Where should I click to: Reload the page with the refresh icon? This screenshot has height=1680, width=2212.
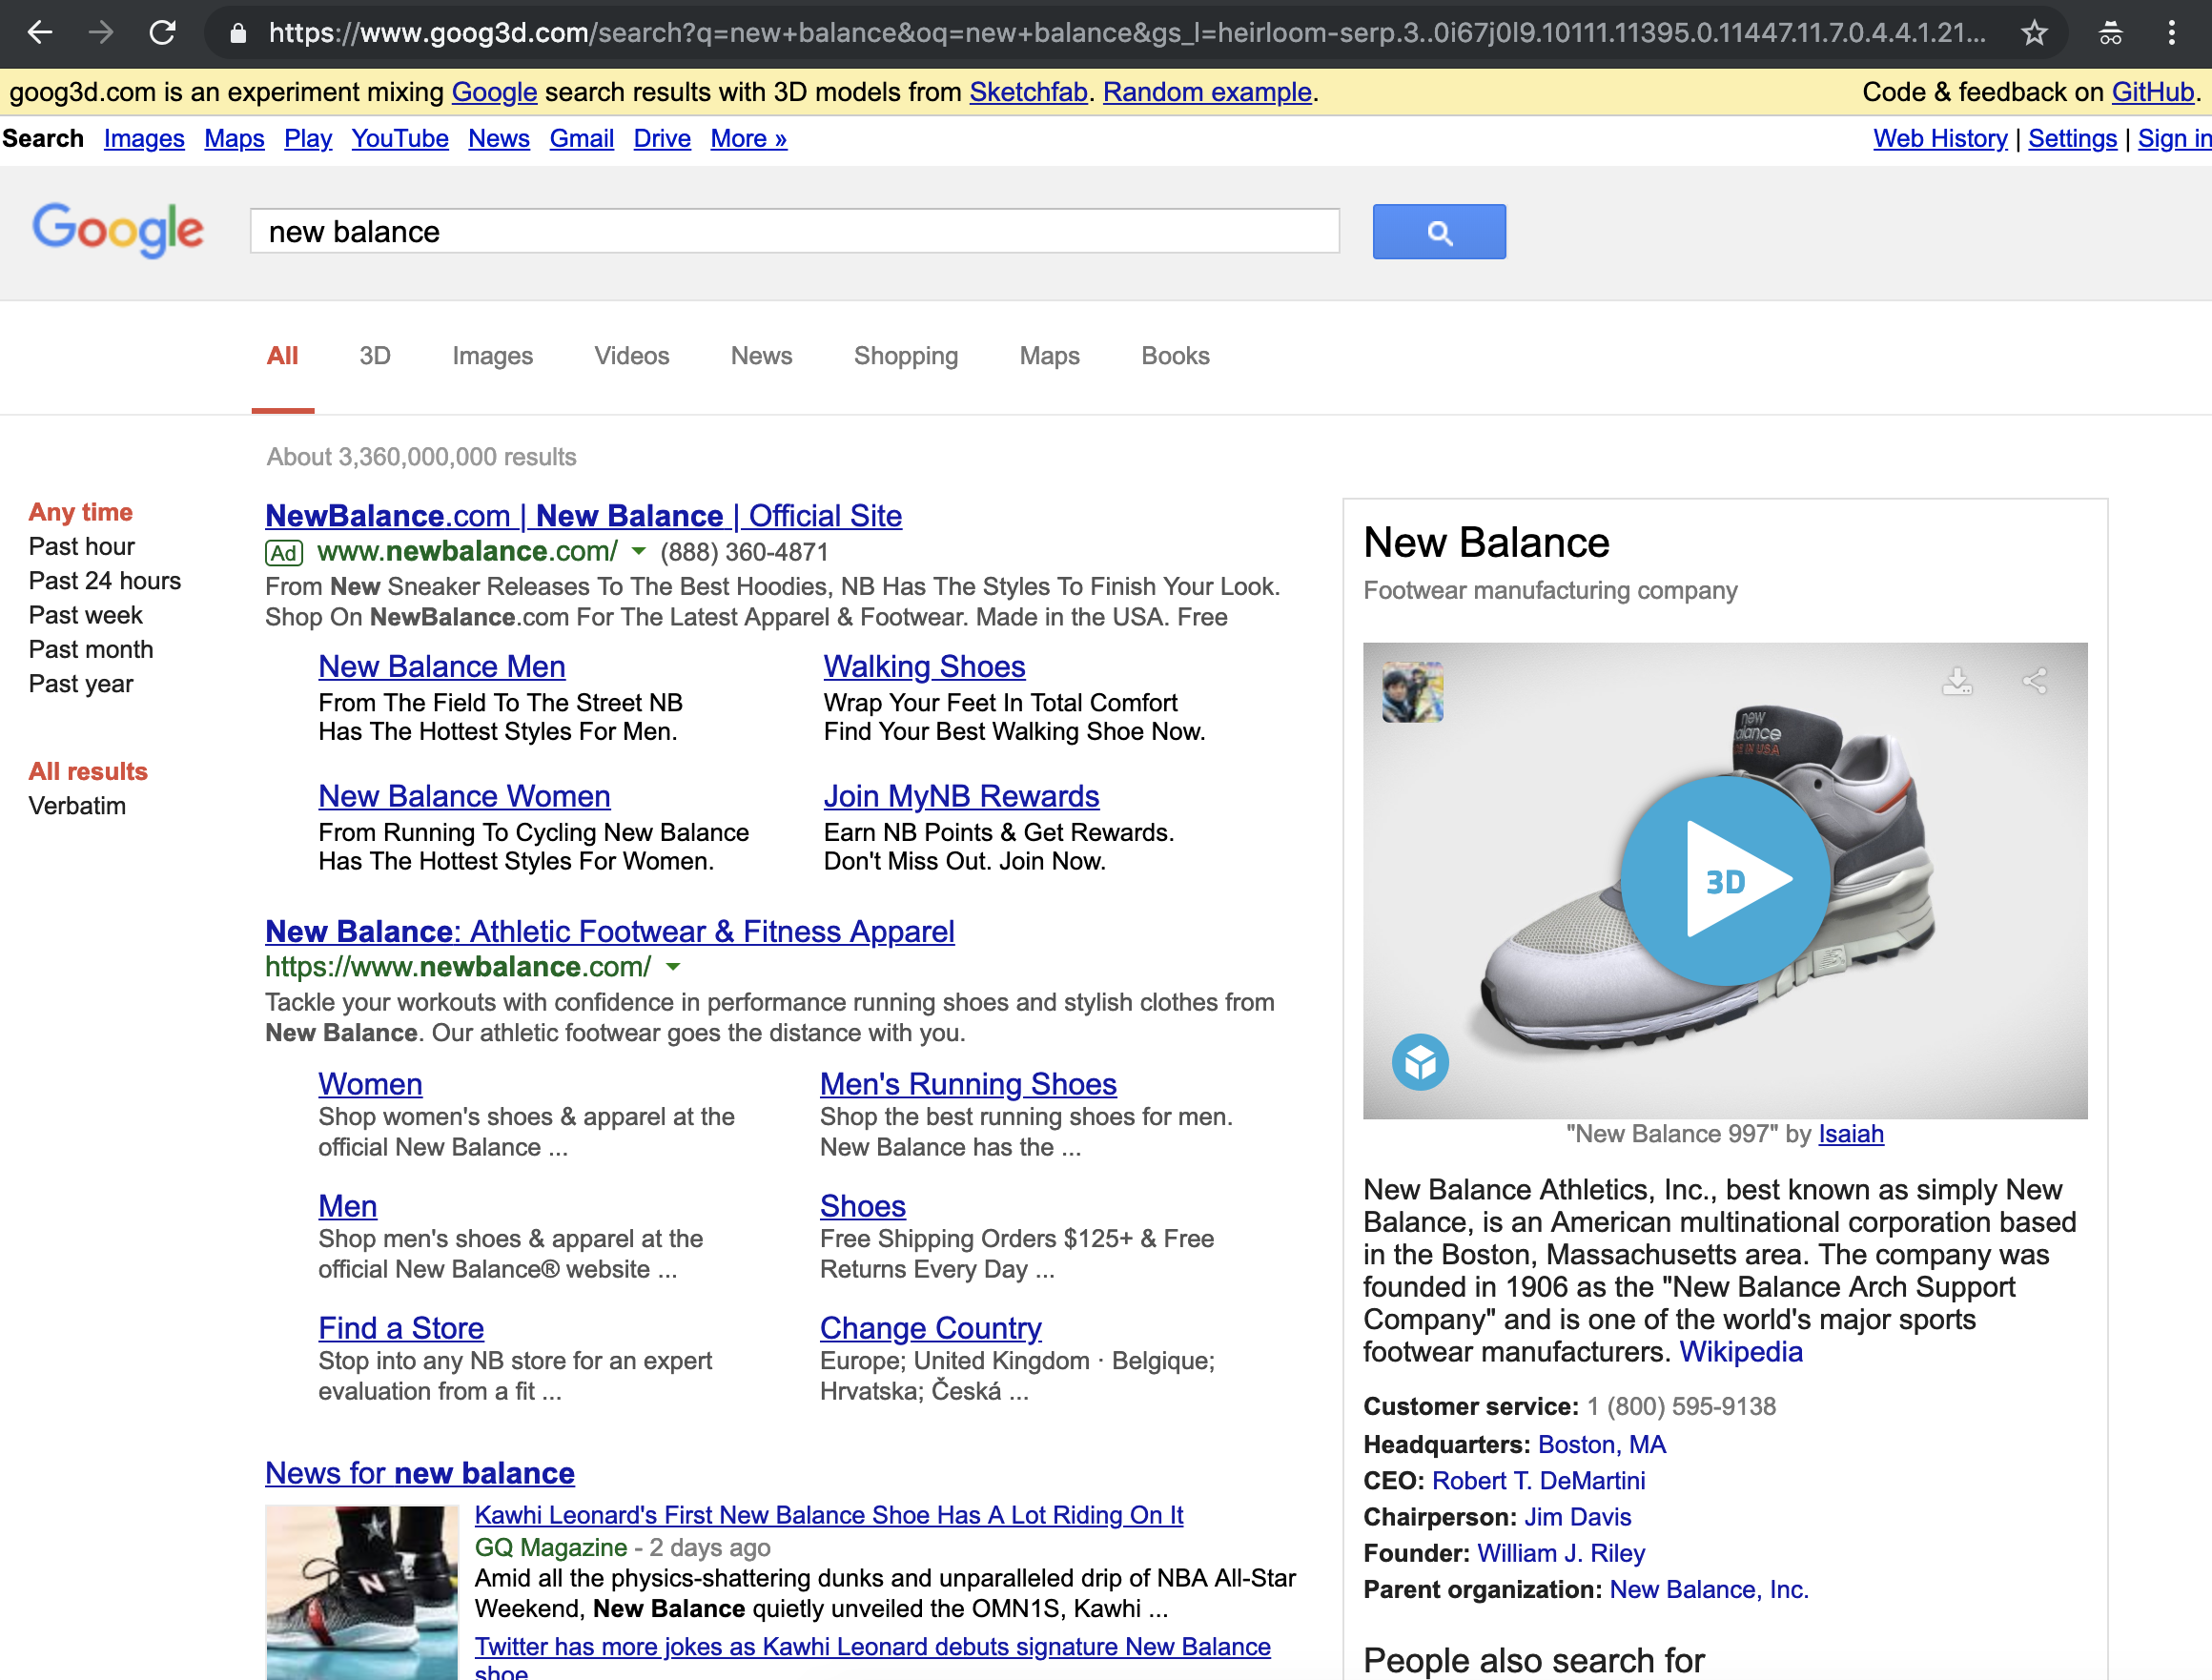tap(163, 33)
